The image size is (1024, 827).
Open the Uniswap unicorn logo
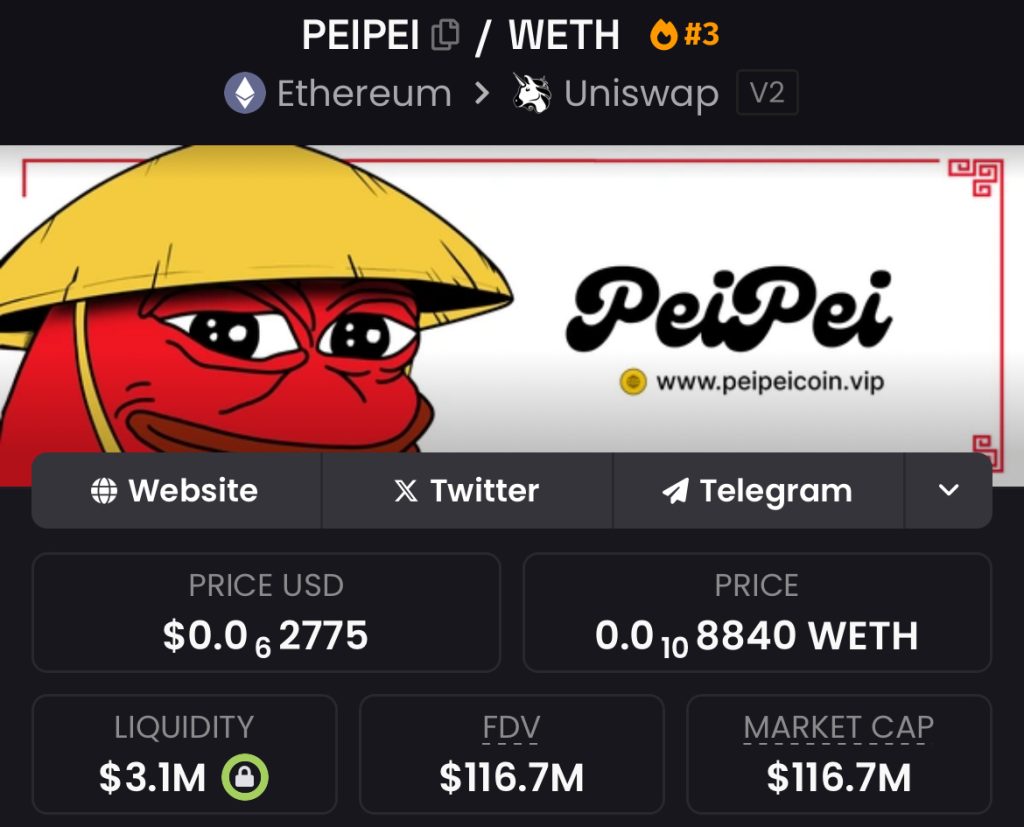(531, 93)
